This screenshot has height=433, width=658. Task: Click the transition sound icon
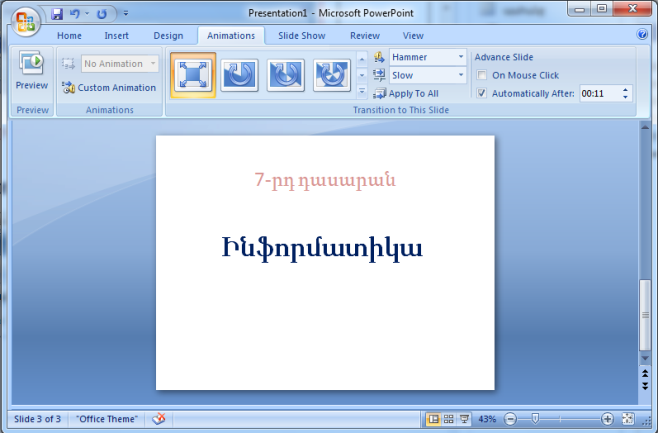click(x=379, y=57)
